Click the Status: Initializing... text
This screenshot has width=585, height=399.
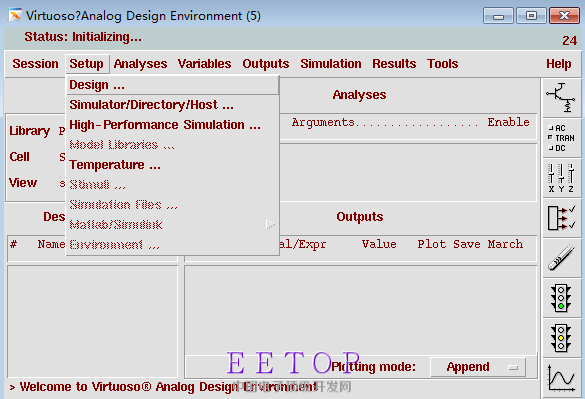pyautogui.click(x=83, y=37)
